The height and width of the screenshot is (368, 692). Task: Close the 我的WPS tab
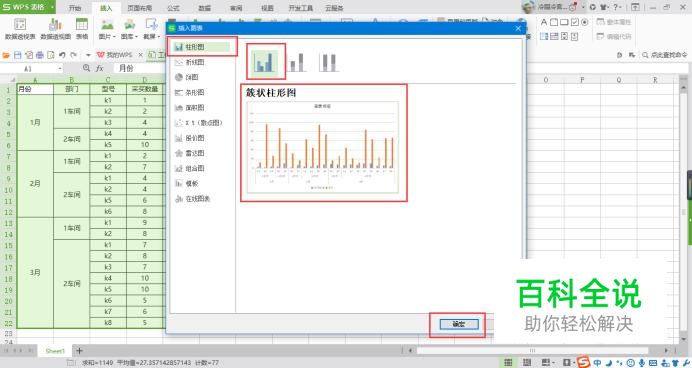(140, 55)
